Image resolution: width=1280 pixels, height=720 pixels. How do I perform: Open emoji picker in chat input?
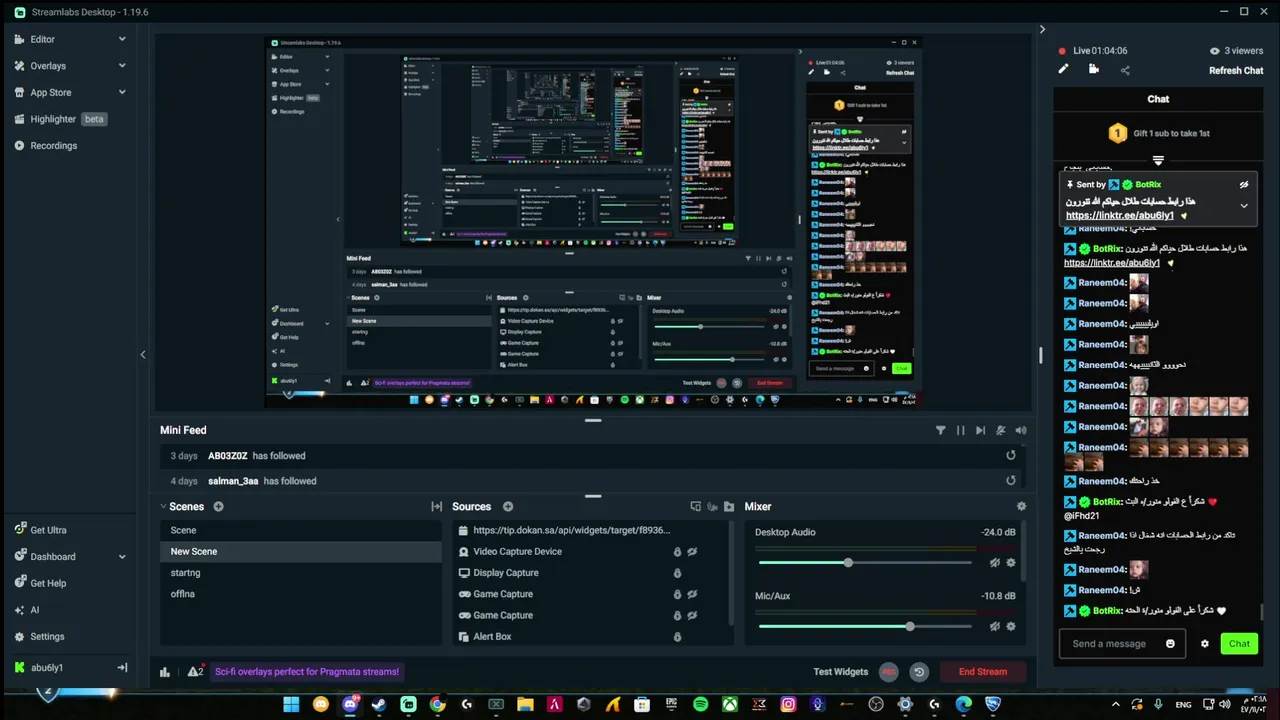pyautogui.click(x=1171, y=644)
